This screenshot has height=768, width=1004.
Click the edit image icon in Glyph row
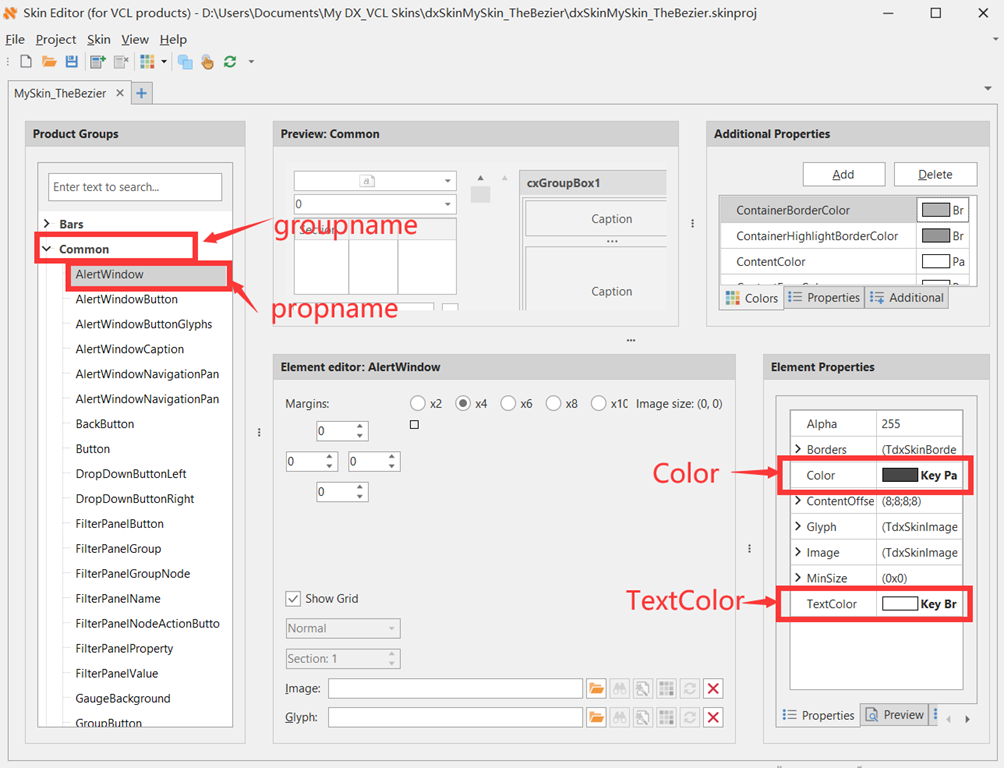(x=643, y=717)
